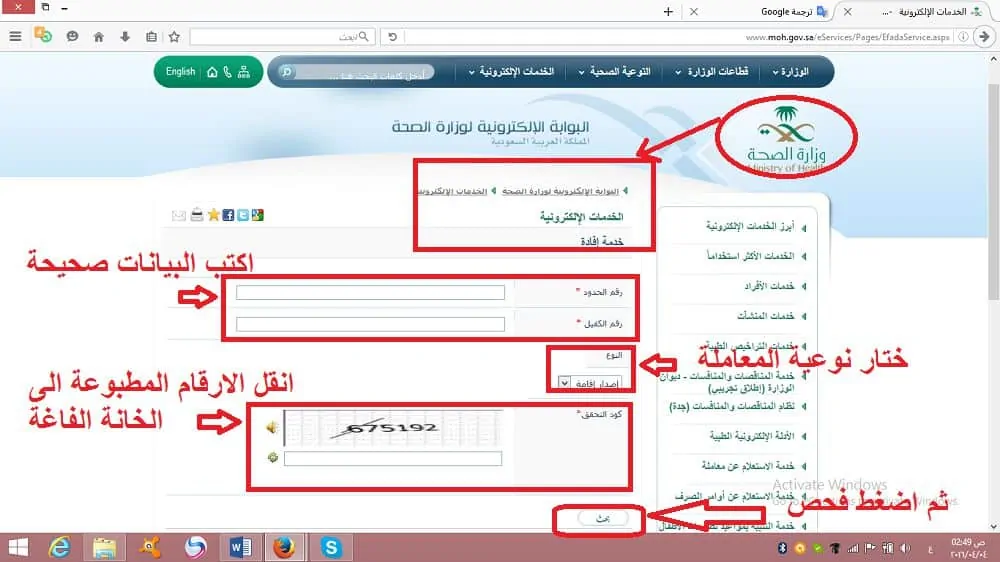Click the Firefox search bar
1000x562 pixels.
[282, 37]
